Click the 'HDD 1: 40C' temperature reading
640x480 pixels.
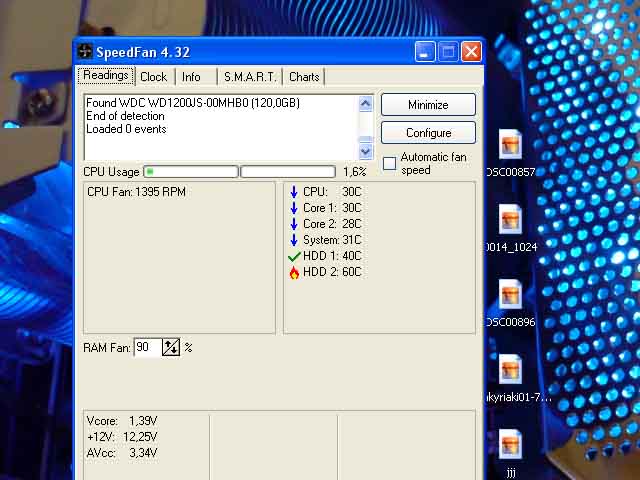pyautogui.click(x=332, y=256)
